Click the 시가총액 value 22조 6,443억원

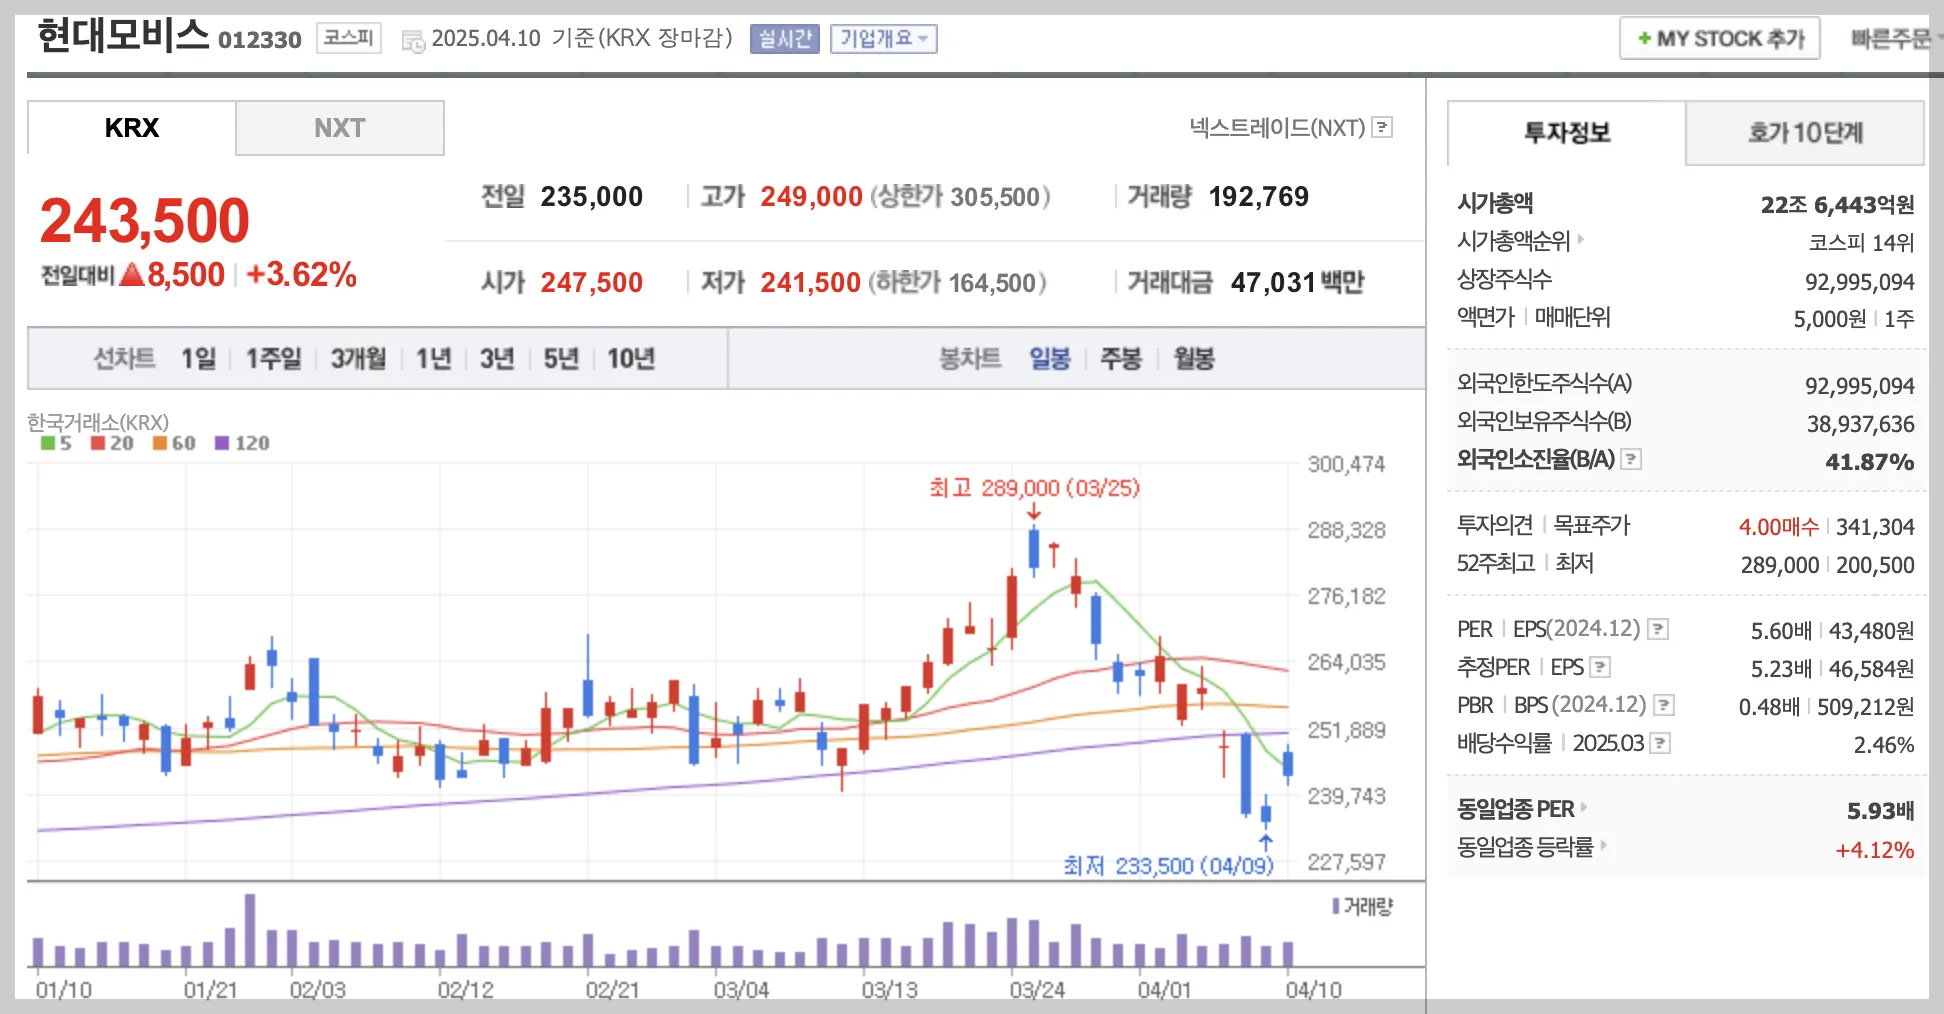click(x=1837, y=205)
